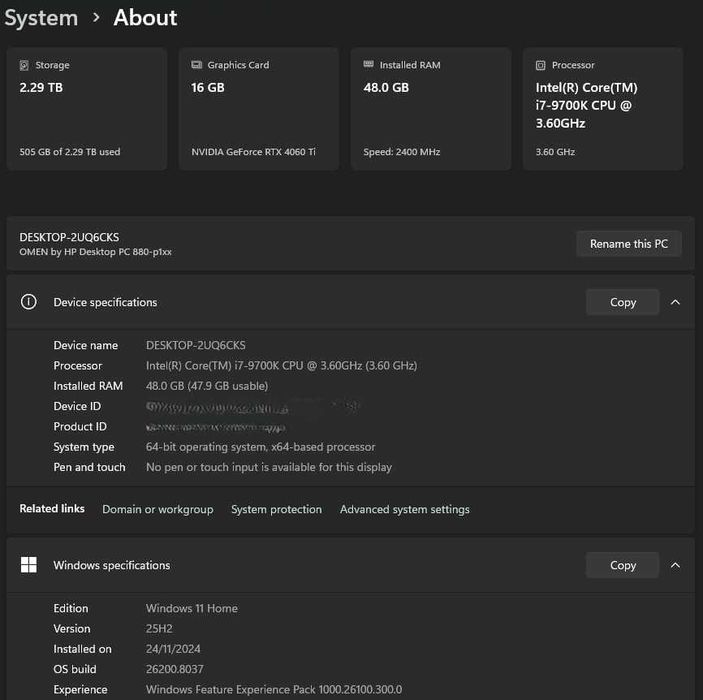The height and width of the screenshot is (700, 703).
Task: Open Advanced system settings link
Action: click(x=405, y=509)
